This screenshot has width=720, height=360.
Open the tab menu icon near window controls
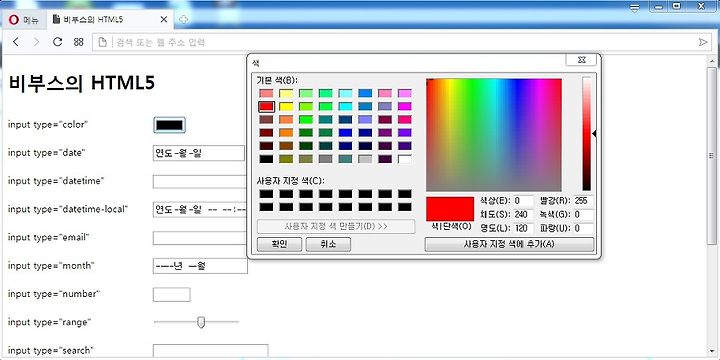coord(636,8)
